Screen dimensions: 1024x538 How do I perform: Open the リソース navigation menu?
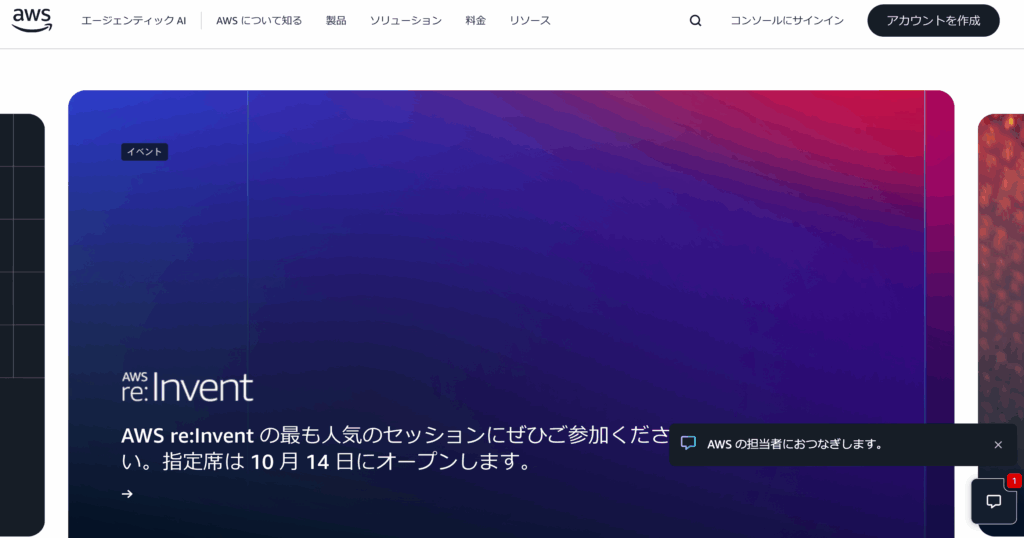coord(530,21)
